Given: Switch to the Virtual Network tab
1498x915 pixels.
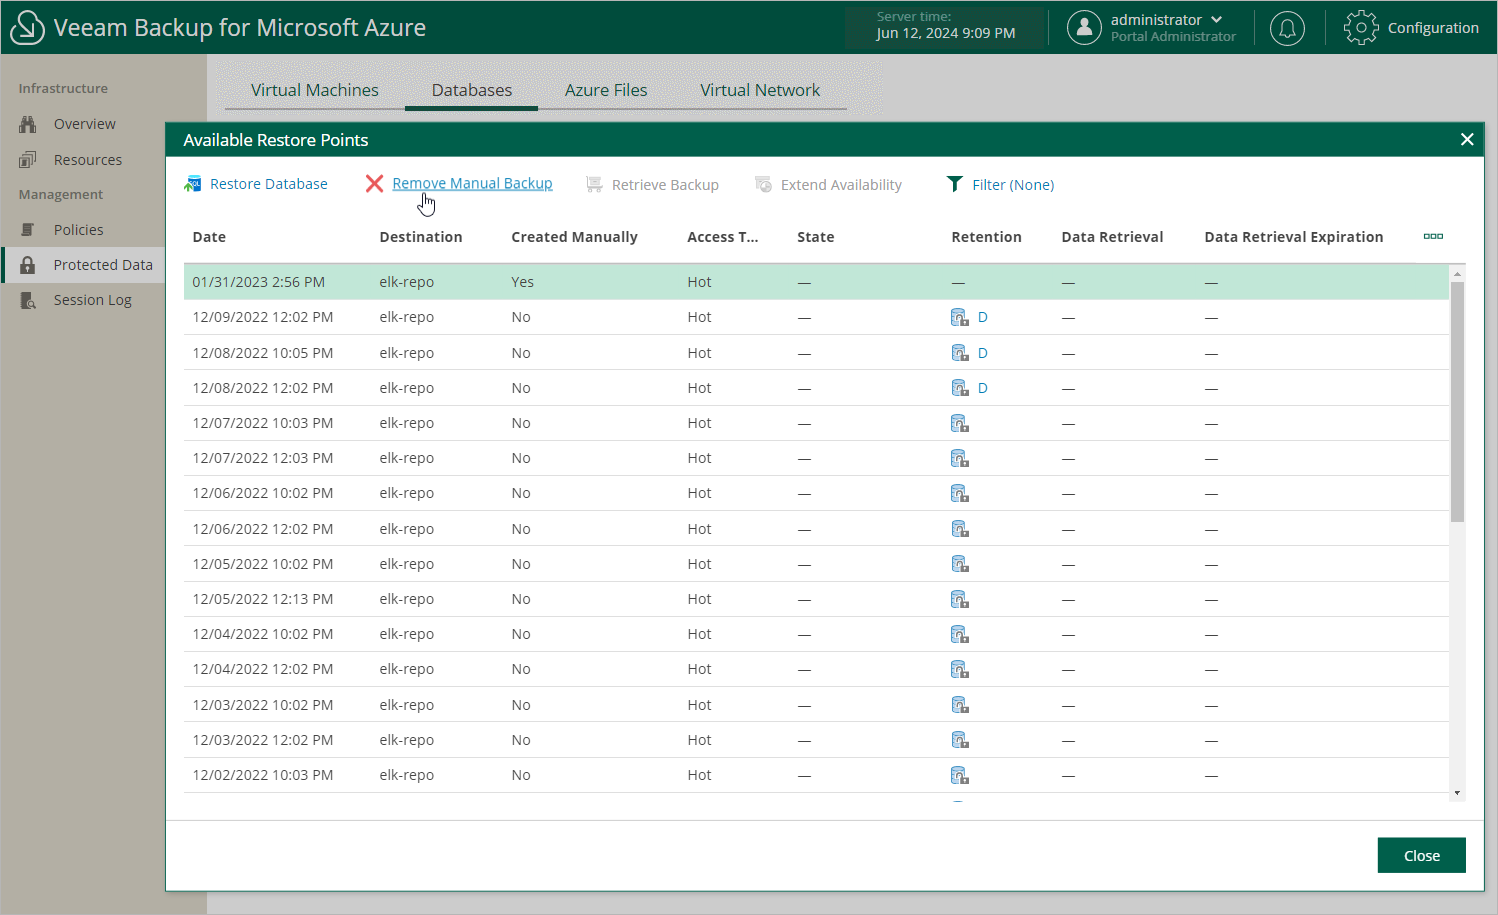Looking at the screenshot, I should [x=760, y=90].
